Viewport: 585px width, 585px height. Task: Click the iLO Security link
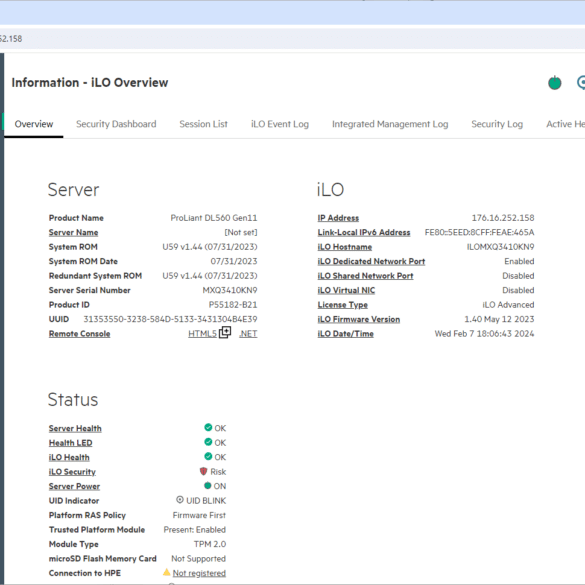tap(72, 472)
